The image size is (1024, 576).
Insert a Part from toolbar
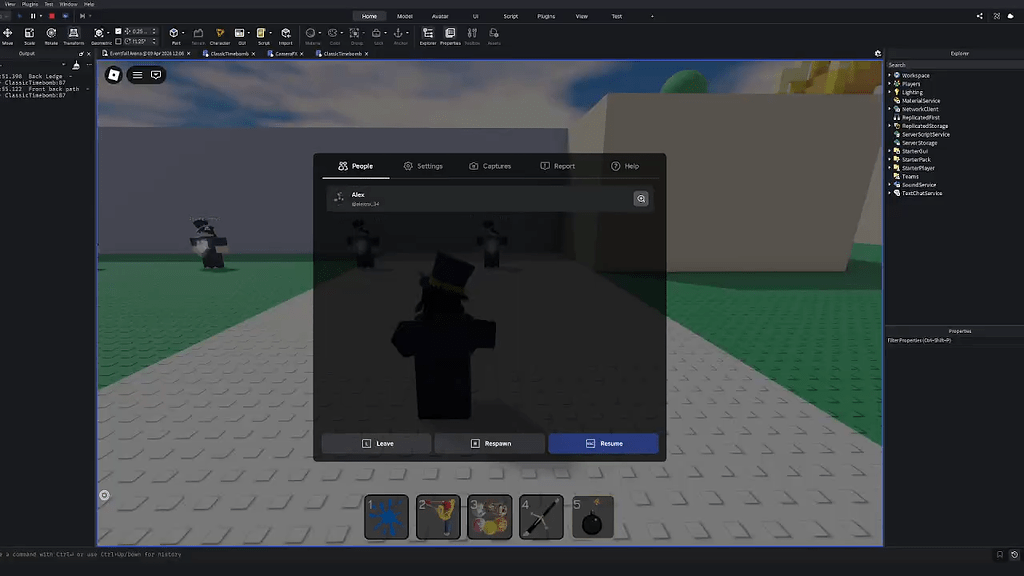174,35
